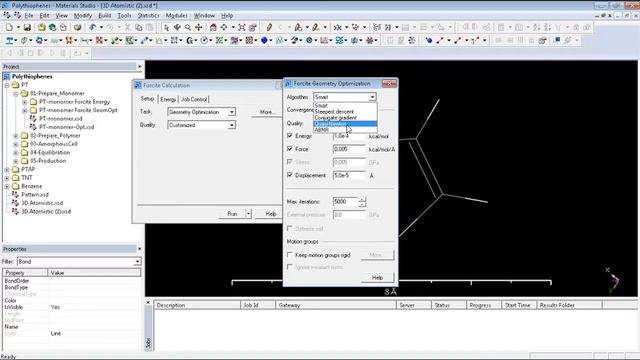
Task: Click the blue ball display-style icon
Action: click(x=429, y=40)
